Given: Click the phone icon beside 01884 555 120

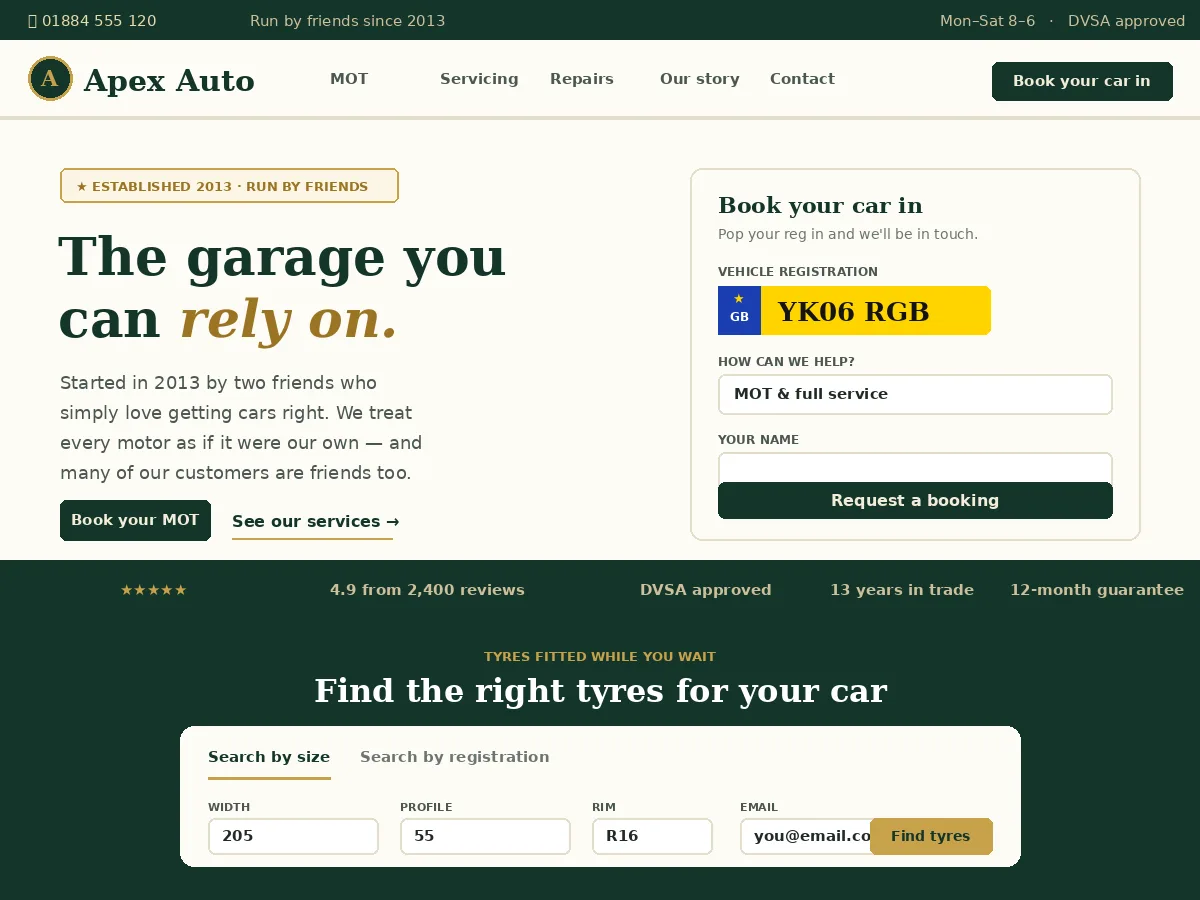Looking at the screenshot, I should point(32,21).
